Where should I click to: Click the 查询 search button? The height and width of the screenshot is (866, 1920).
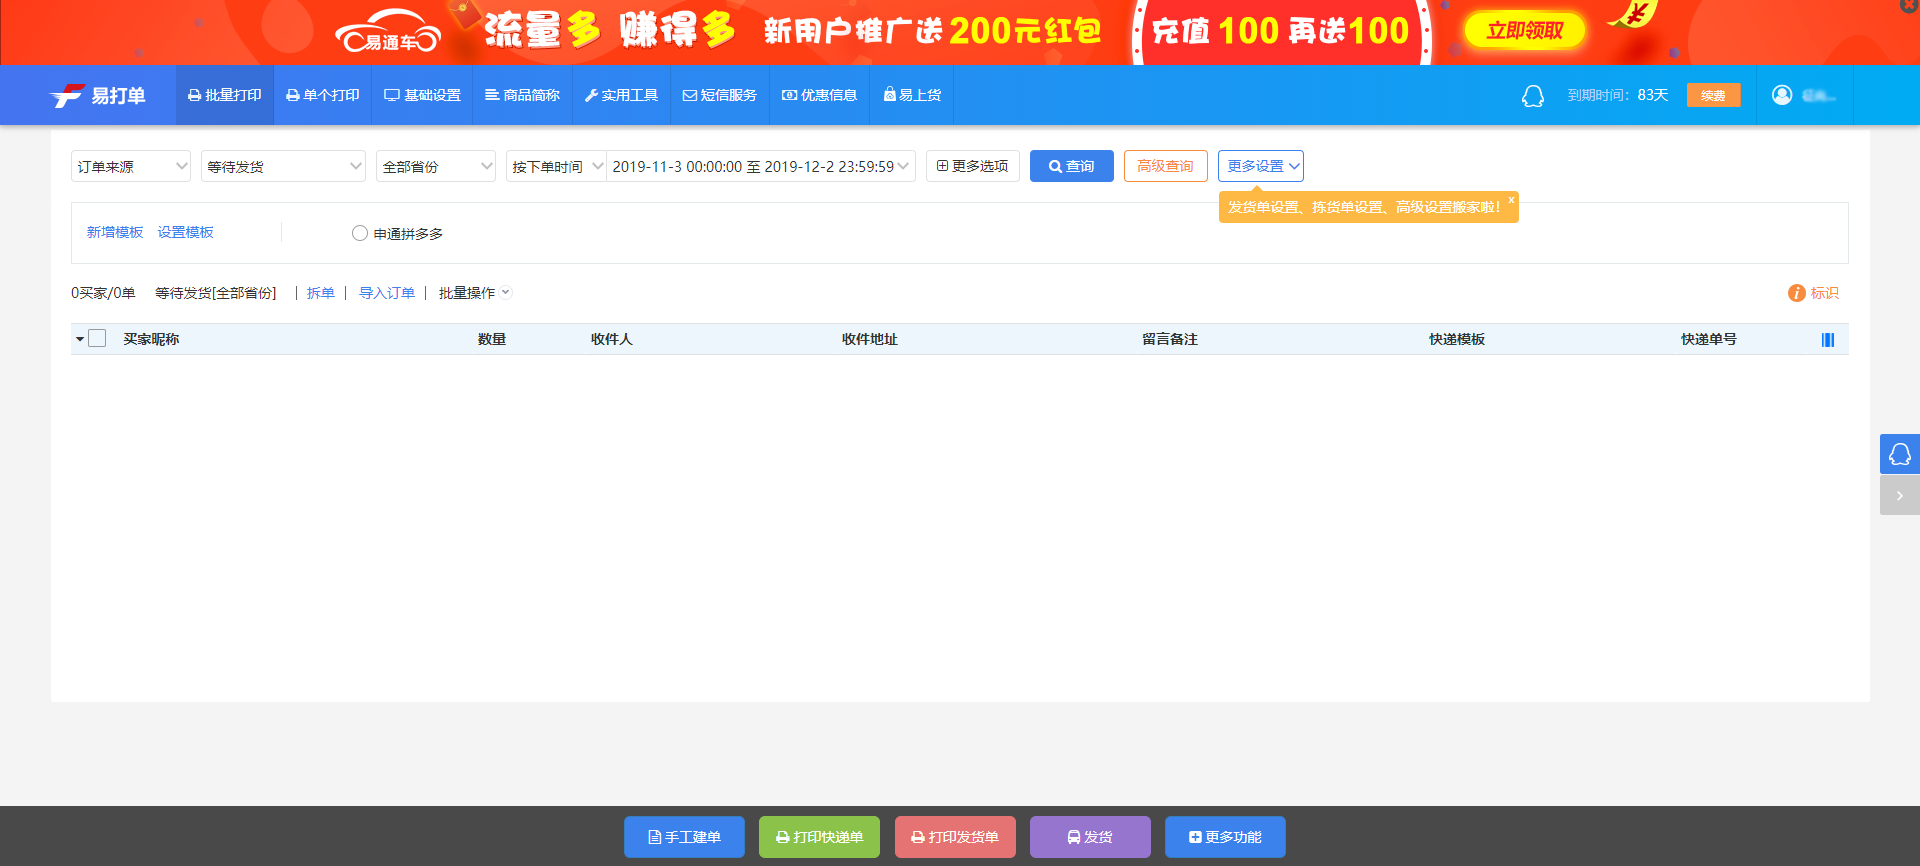(x=1072, y=166)
